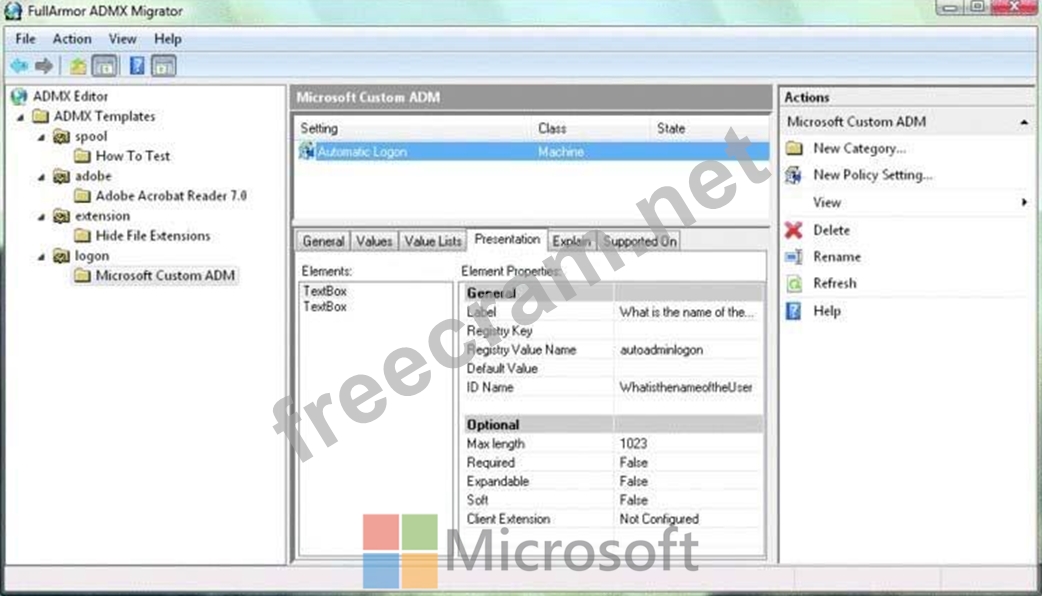
Task: Click the Up one level folder icon
Action: click(x=78, y=66)
